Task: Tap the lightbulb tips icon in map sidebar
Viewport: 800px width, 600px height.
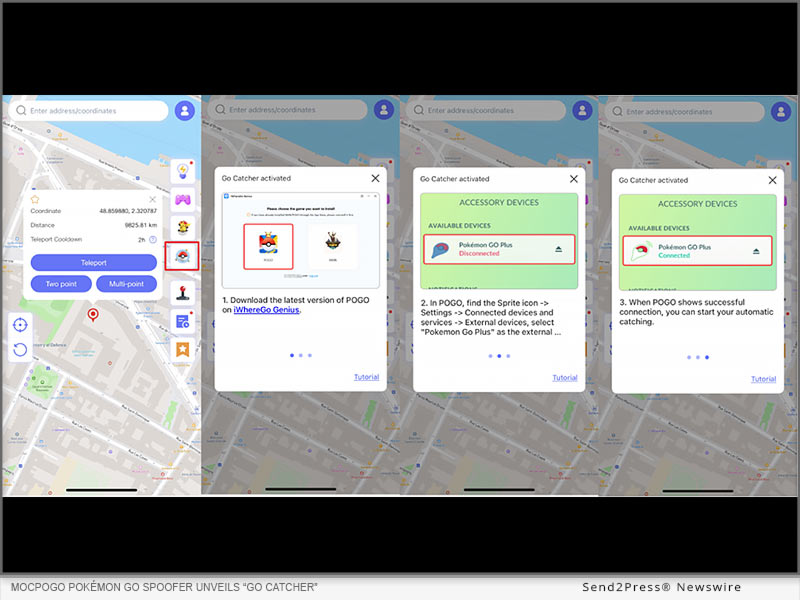Action: [183, 172]
